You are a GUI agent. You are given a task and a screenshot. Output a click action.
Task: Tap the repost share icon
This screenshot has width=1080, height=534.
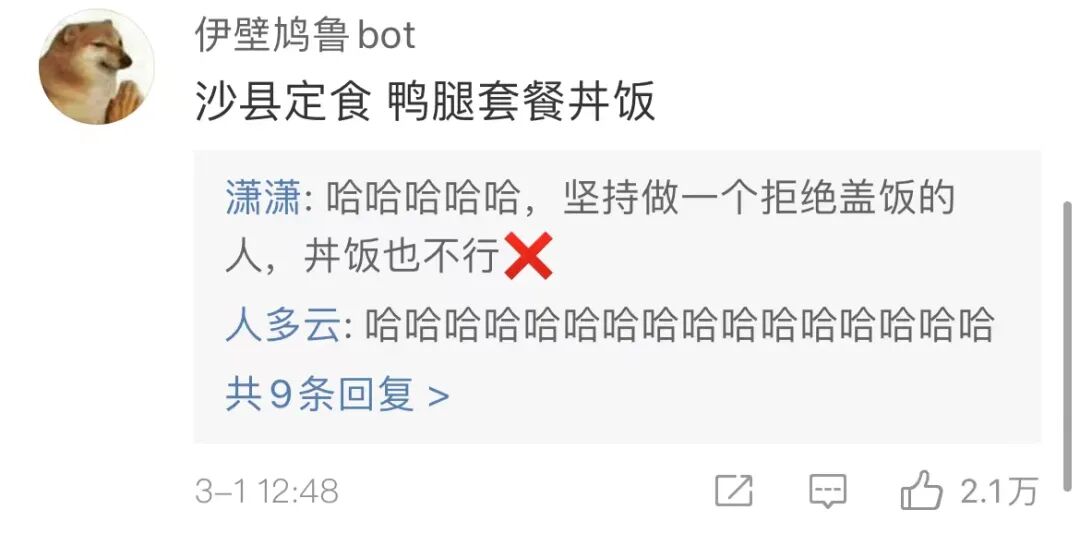tap(734, 491)
